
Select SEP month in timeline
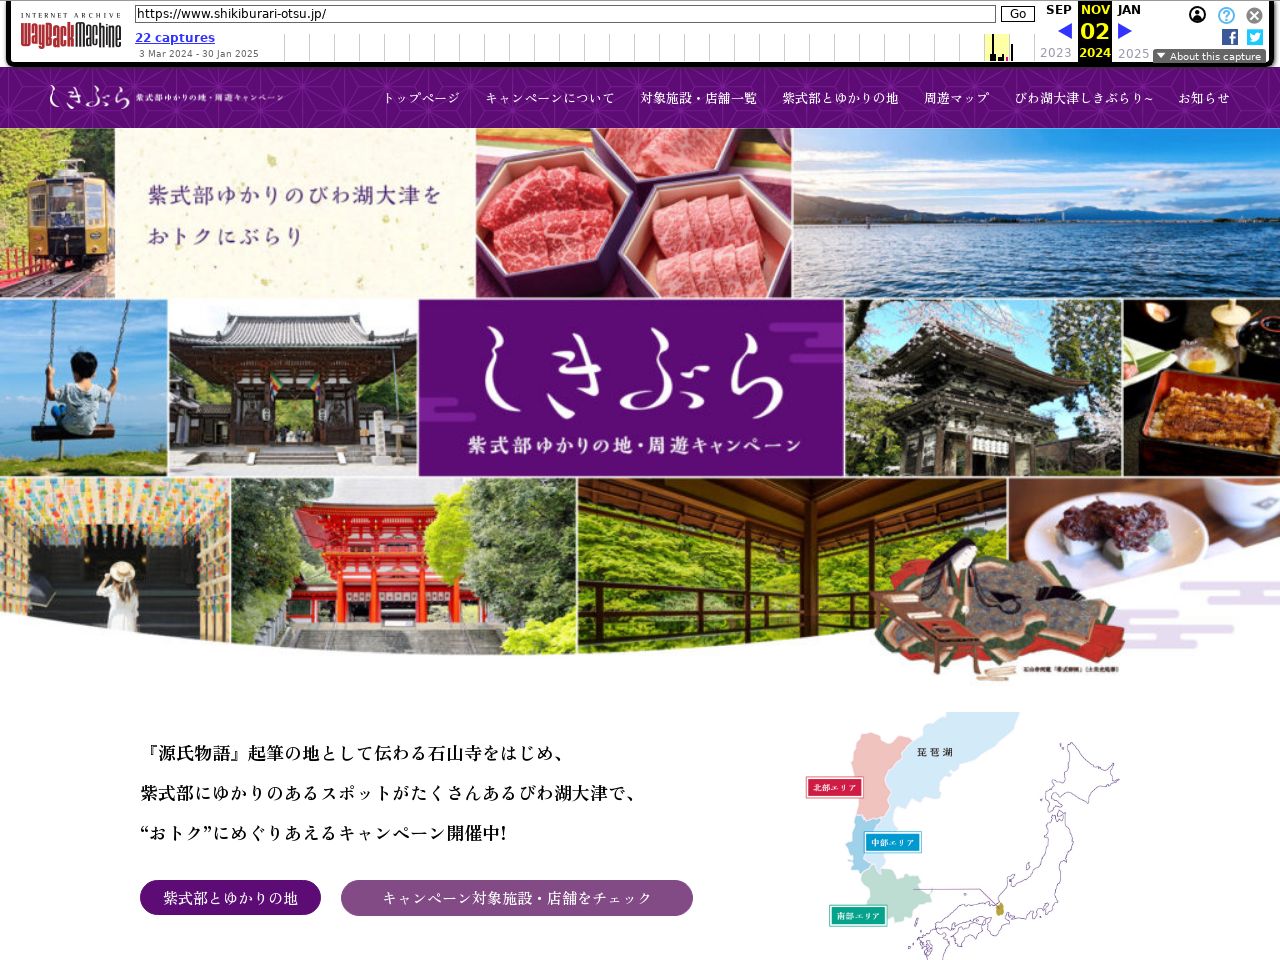tap(1058, 10)
